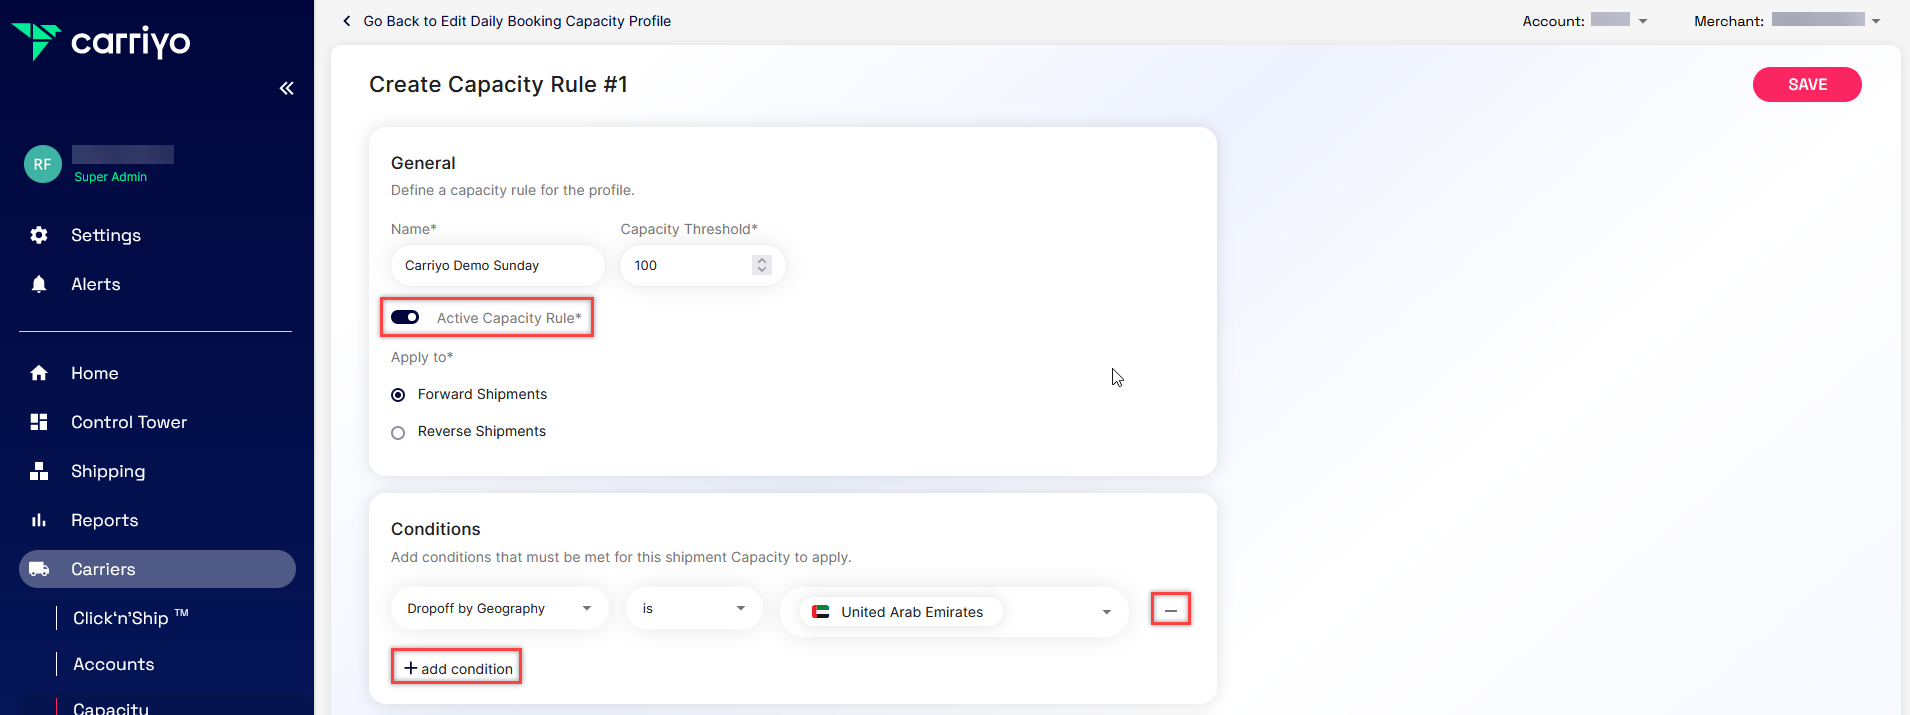This screenshot has width=1910, height=715.
Task: Select Reverse Shipments radio button
Action: pos(398,433)
